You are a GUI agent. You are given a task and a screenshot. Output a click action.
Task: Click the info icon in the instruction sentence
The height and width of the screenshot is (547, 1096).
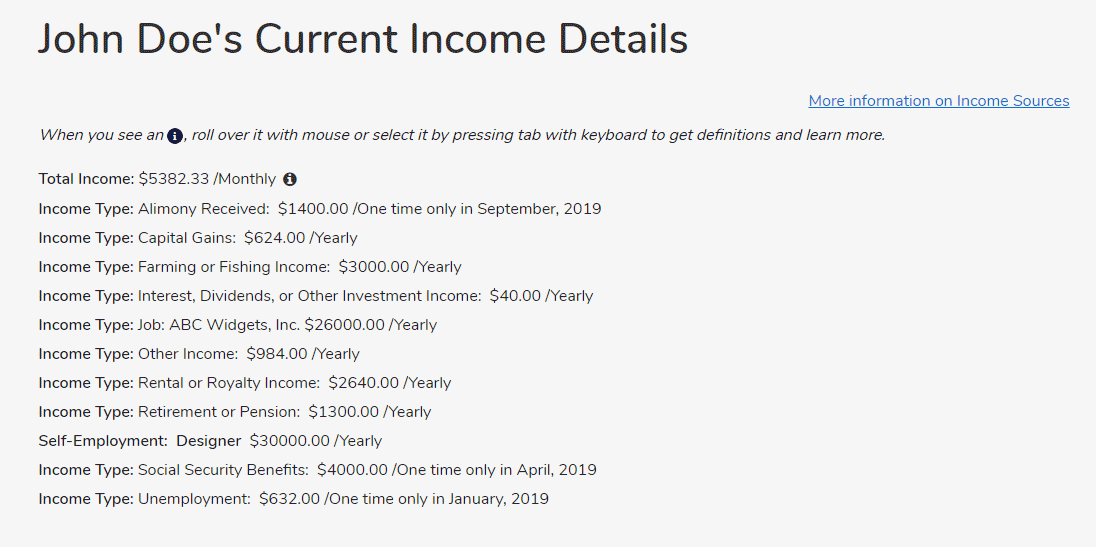coord(175,136)
